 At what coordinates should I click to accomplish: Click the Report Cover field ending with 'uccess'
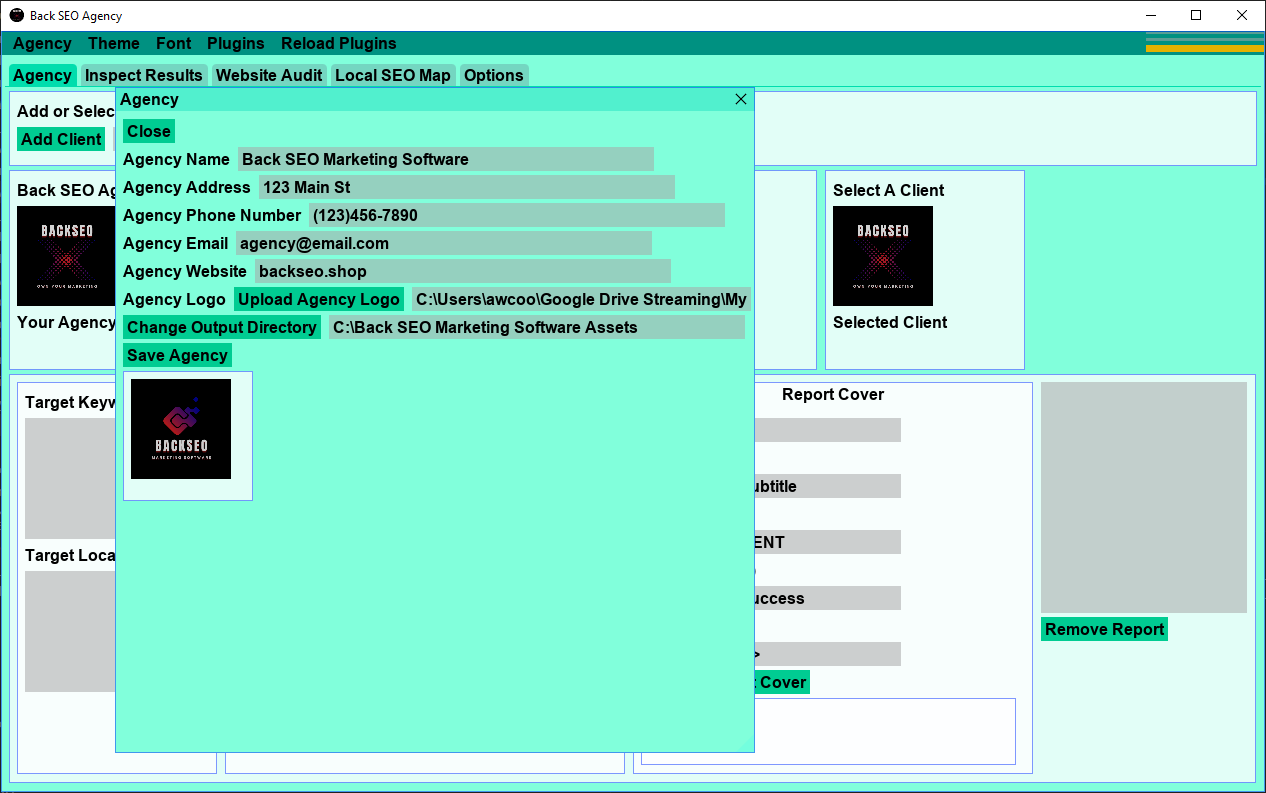click(x=828, y=598)
